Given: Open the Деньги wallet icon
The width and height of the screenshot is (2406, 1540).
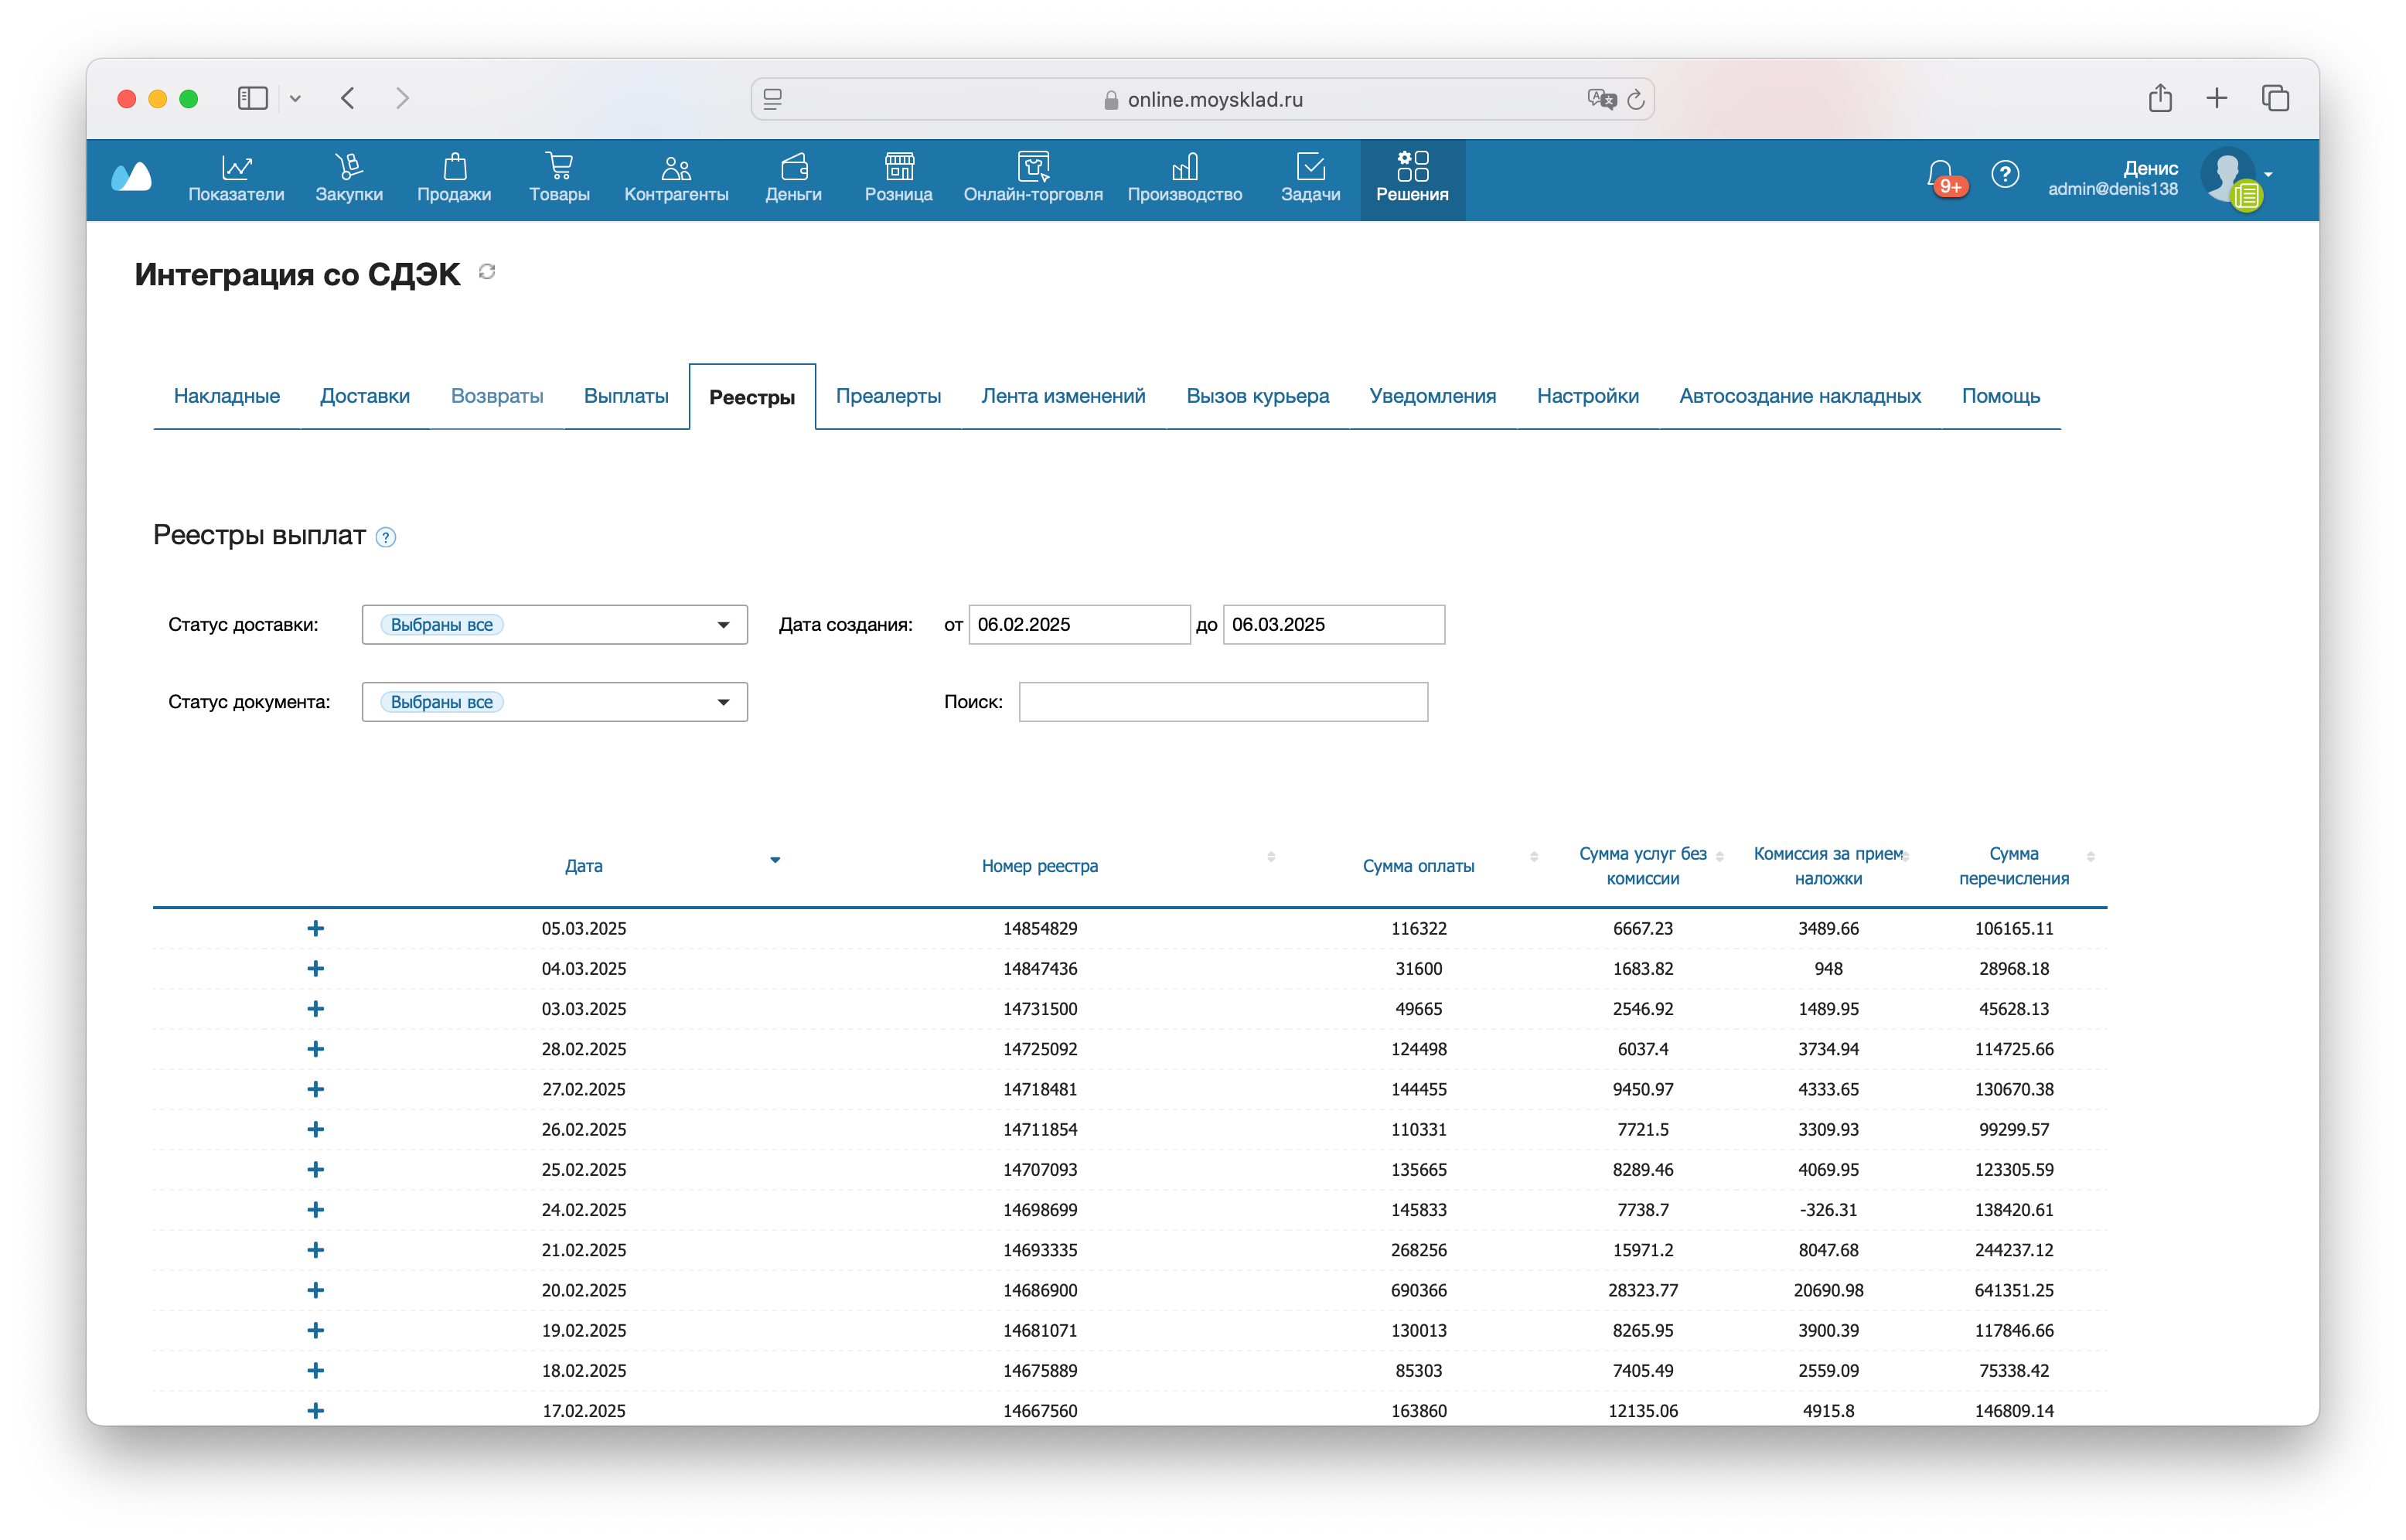Looking at the screenshot, I should pyautogui.click(x=793, y=166).
